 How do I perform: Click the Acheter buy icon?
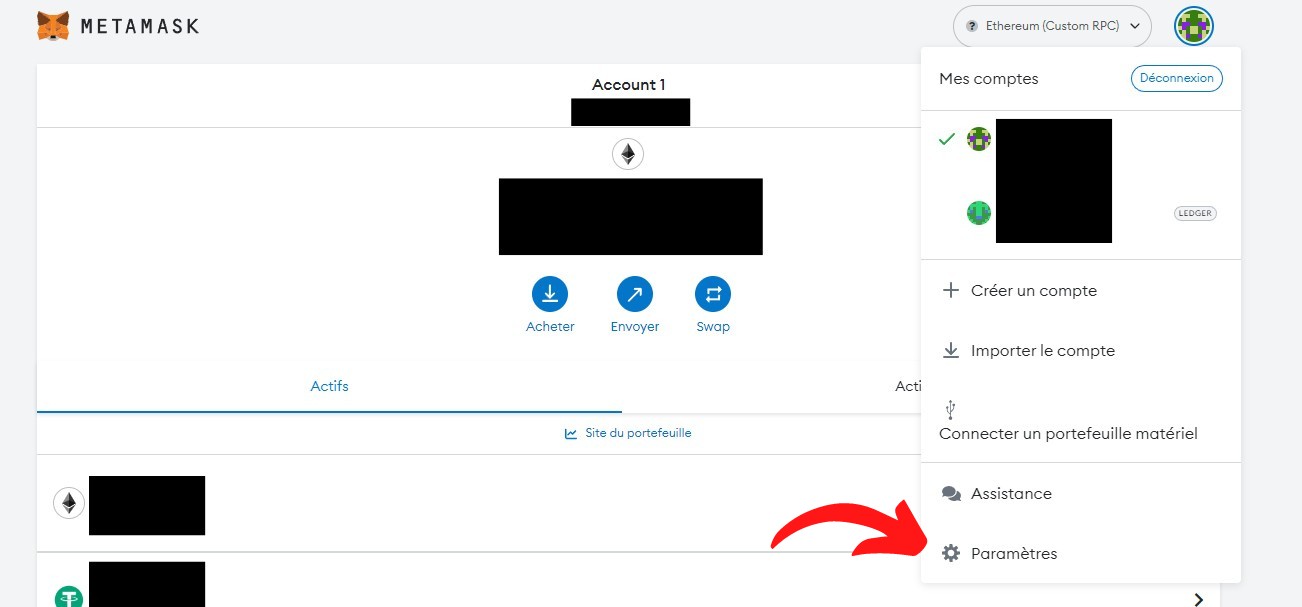click(549, 293)
